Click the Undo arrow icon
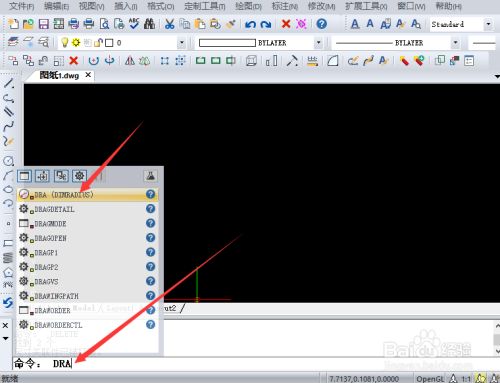 [x=250, y=24]
